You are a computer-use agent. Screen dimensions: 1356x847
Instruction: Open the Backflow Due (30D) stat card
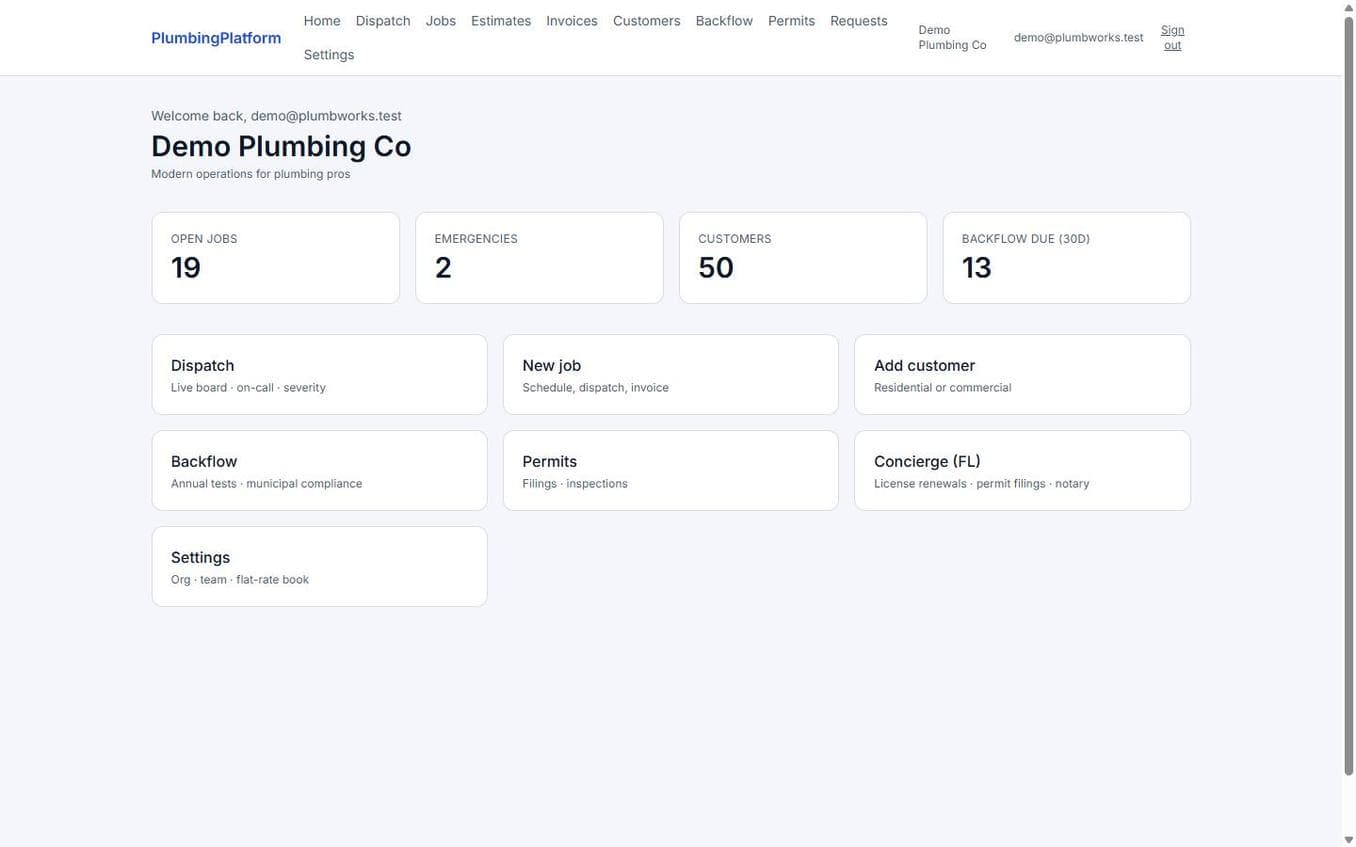[x=1067, y=258]
